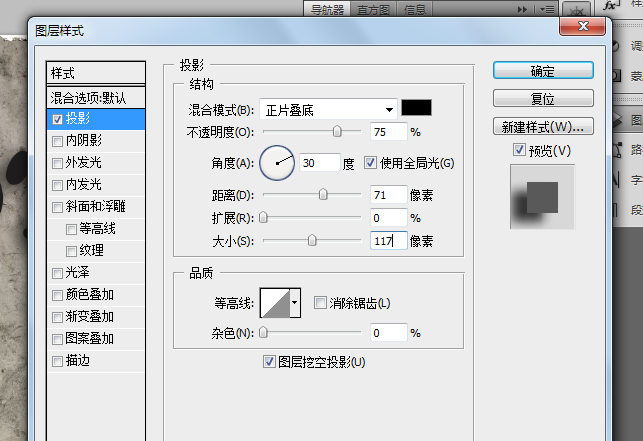
Task: Click the 新建样式(W)... button
Action: (543, 127)
